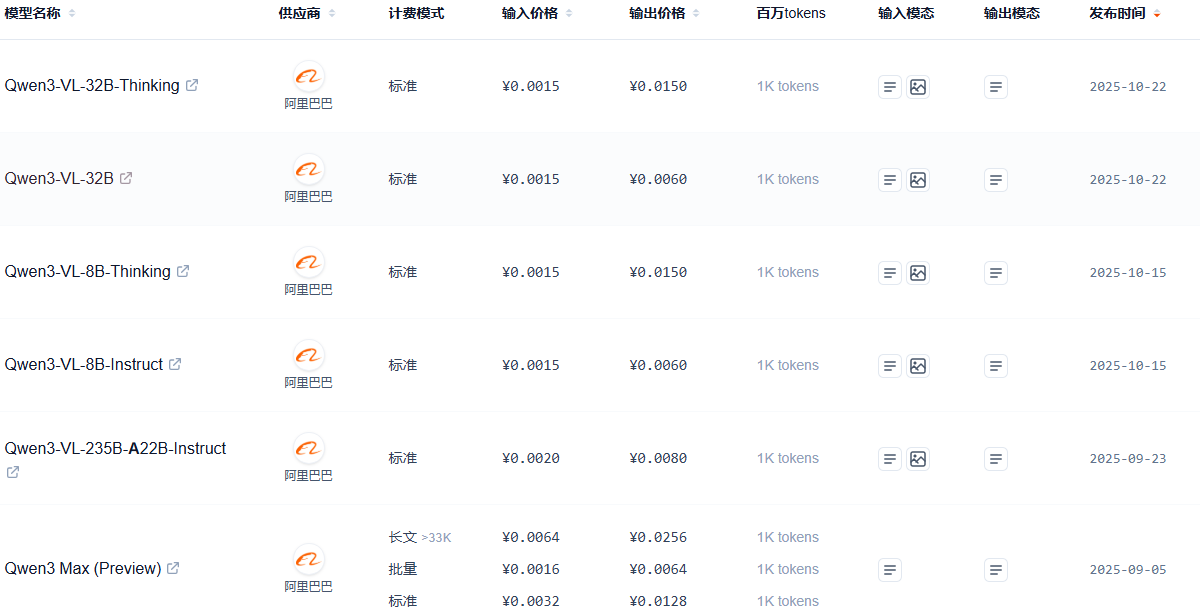Click input price ¥0.0064

(531, 537)
